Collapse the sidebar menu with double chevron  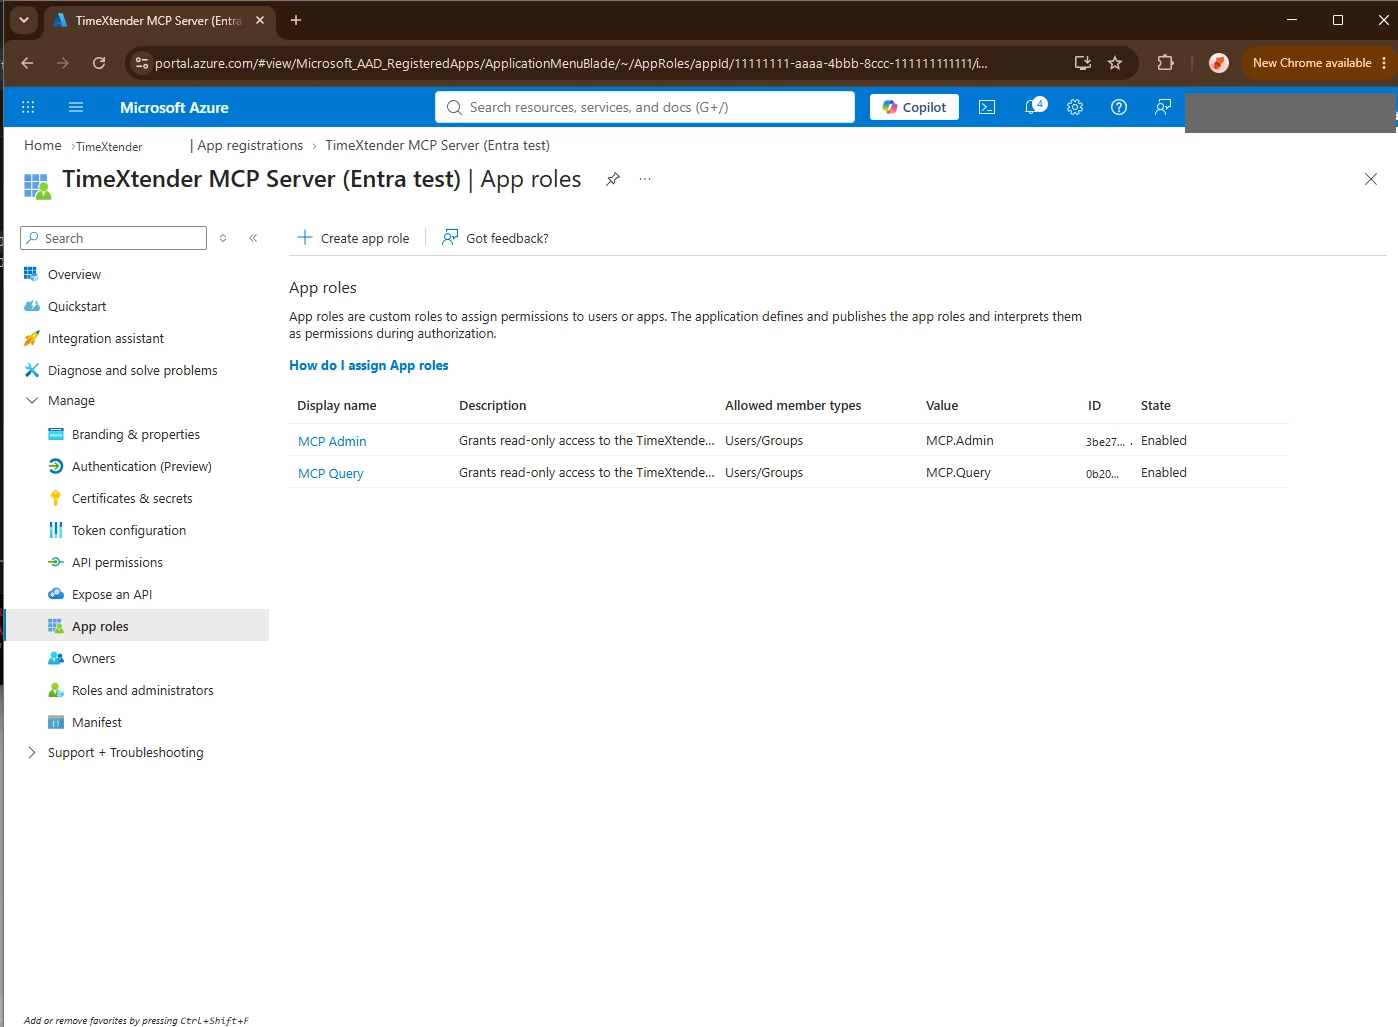[x=253, y=238]
